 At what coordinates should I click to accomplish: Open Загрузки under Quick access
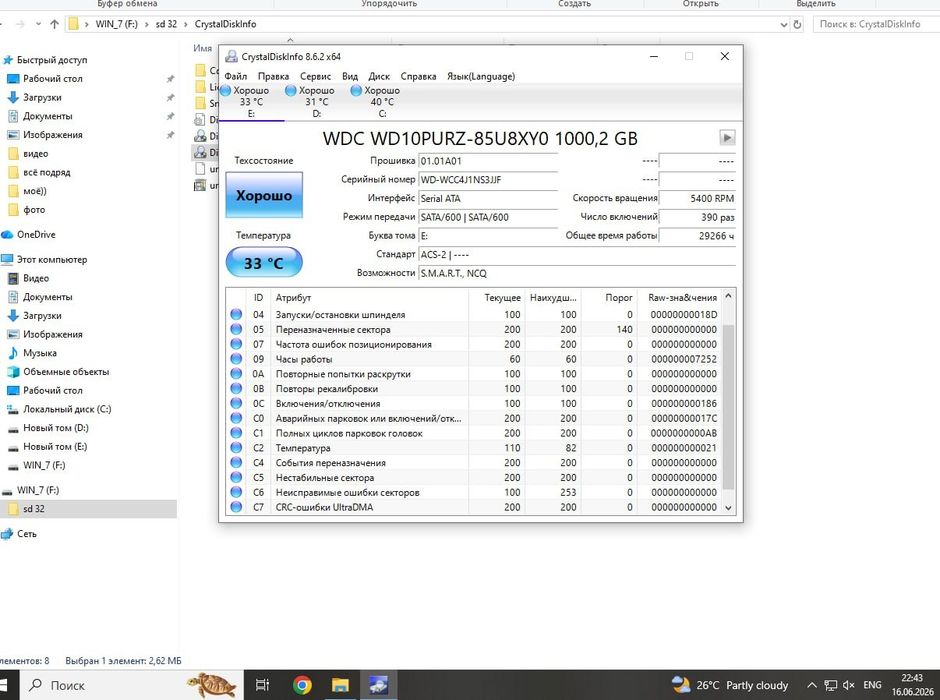pos(42,97)
